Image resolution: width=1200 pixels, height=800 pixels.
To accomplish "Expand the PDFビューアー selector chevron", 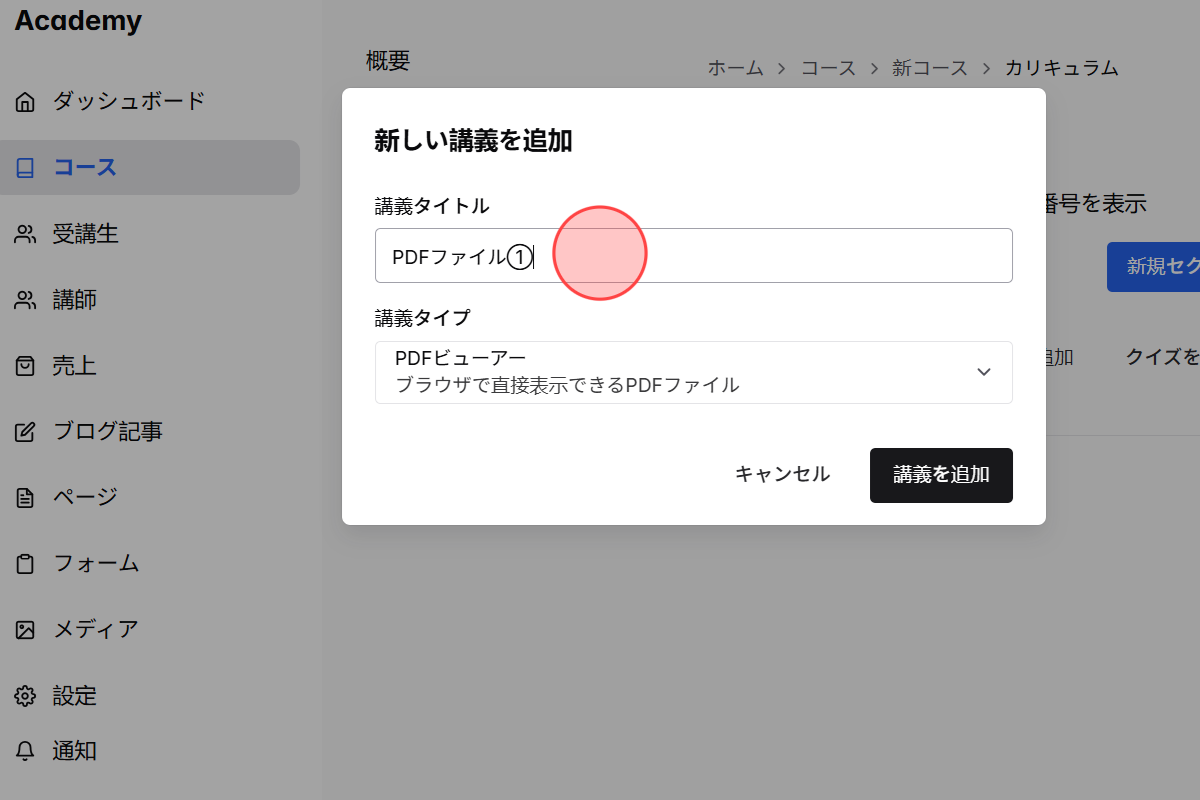I will pos(982,371).
